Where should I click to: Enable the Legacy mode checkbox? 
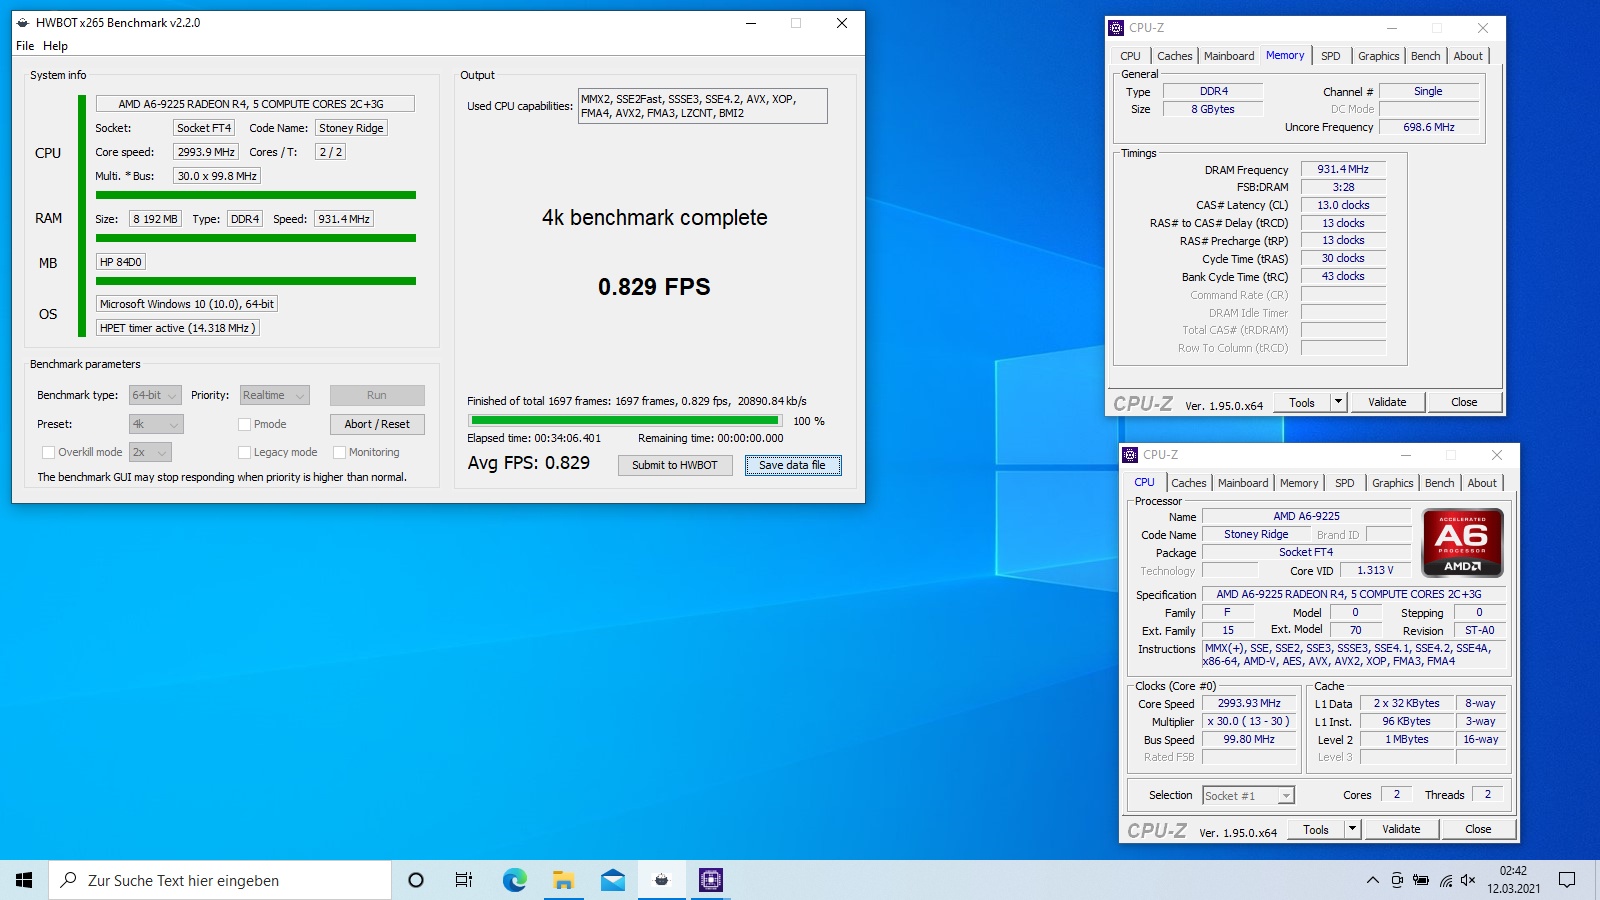coord(244,452)
